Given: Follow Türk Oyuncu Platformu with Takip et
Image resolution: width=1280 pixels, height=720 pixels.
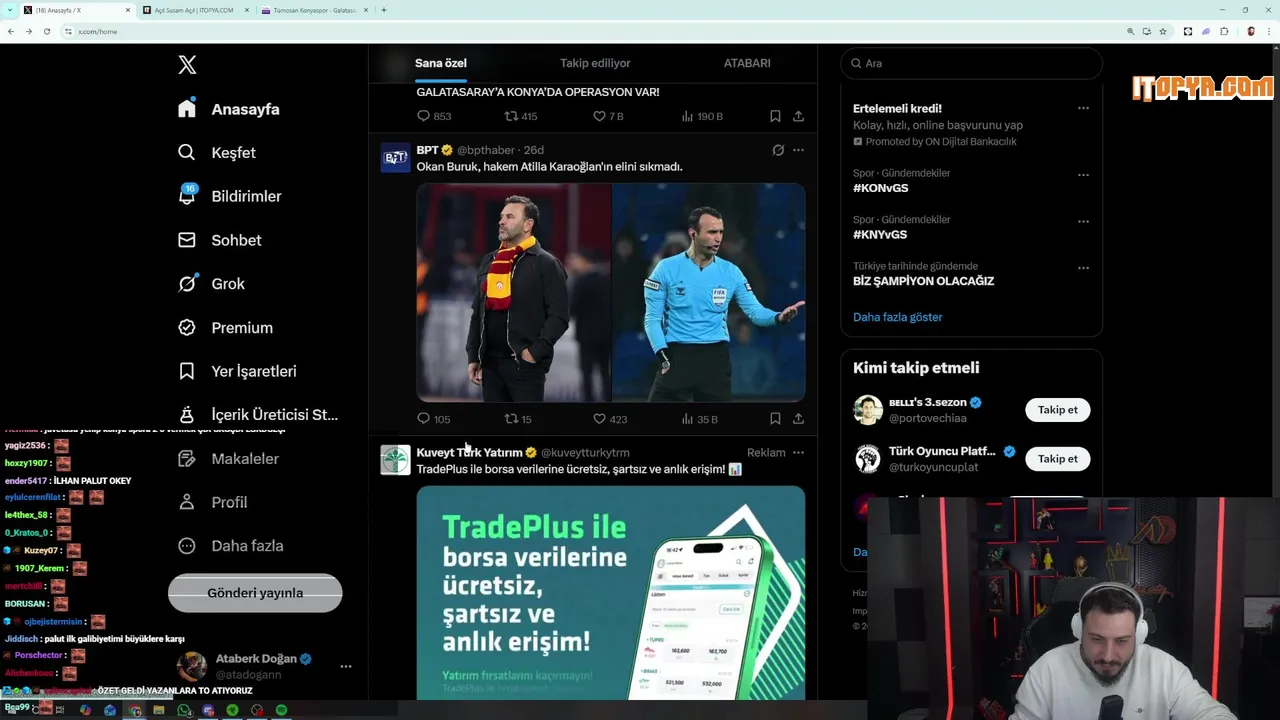Looking at the screenshot, I should click(x=1057, y=459).
